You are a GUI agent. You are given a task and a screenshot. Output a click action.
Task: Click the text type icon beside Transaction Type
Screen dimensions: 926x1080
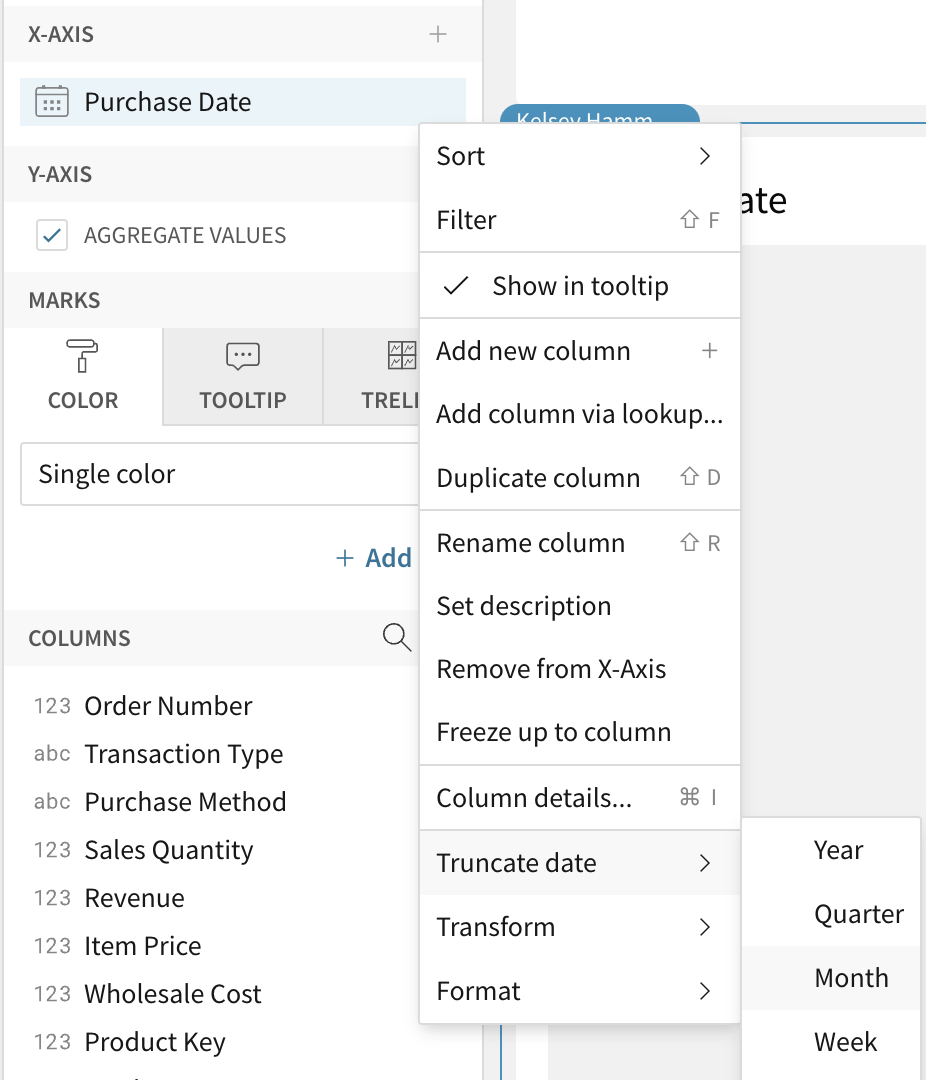tap(52, 754)
